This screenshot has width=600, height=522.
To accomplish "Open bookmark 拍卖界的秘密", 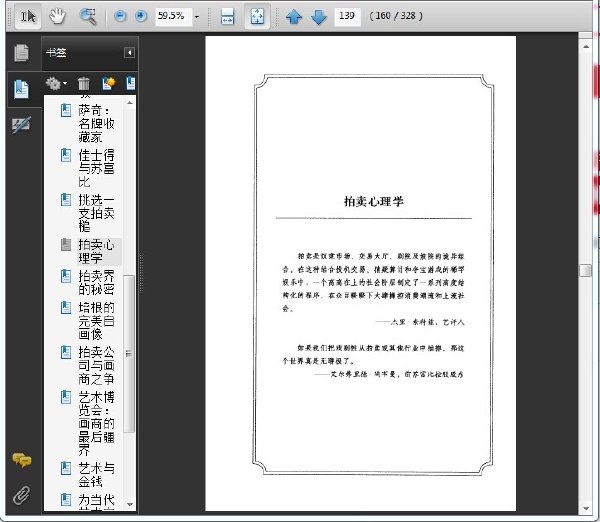I will (x=96, y=282).
